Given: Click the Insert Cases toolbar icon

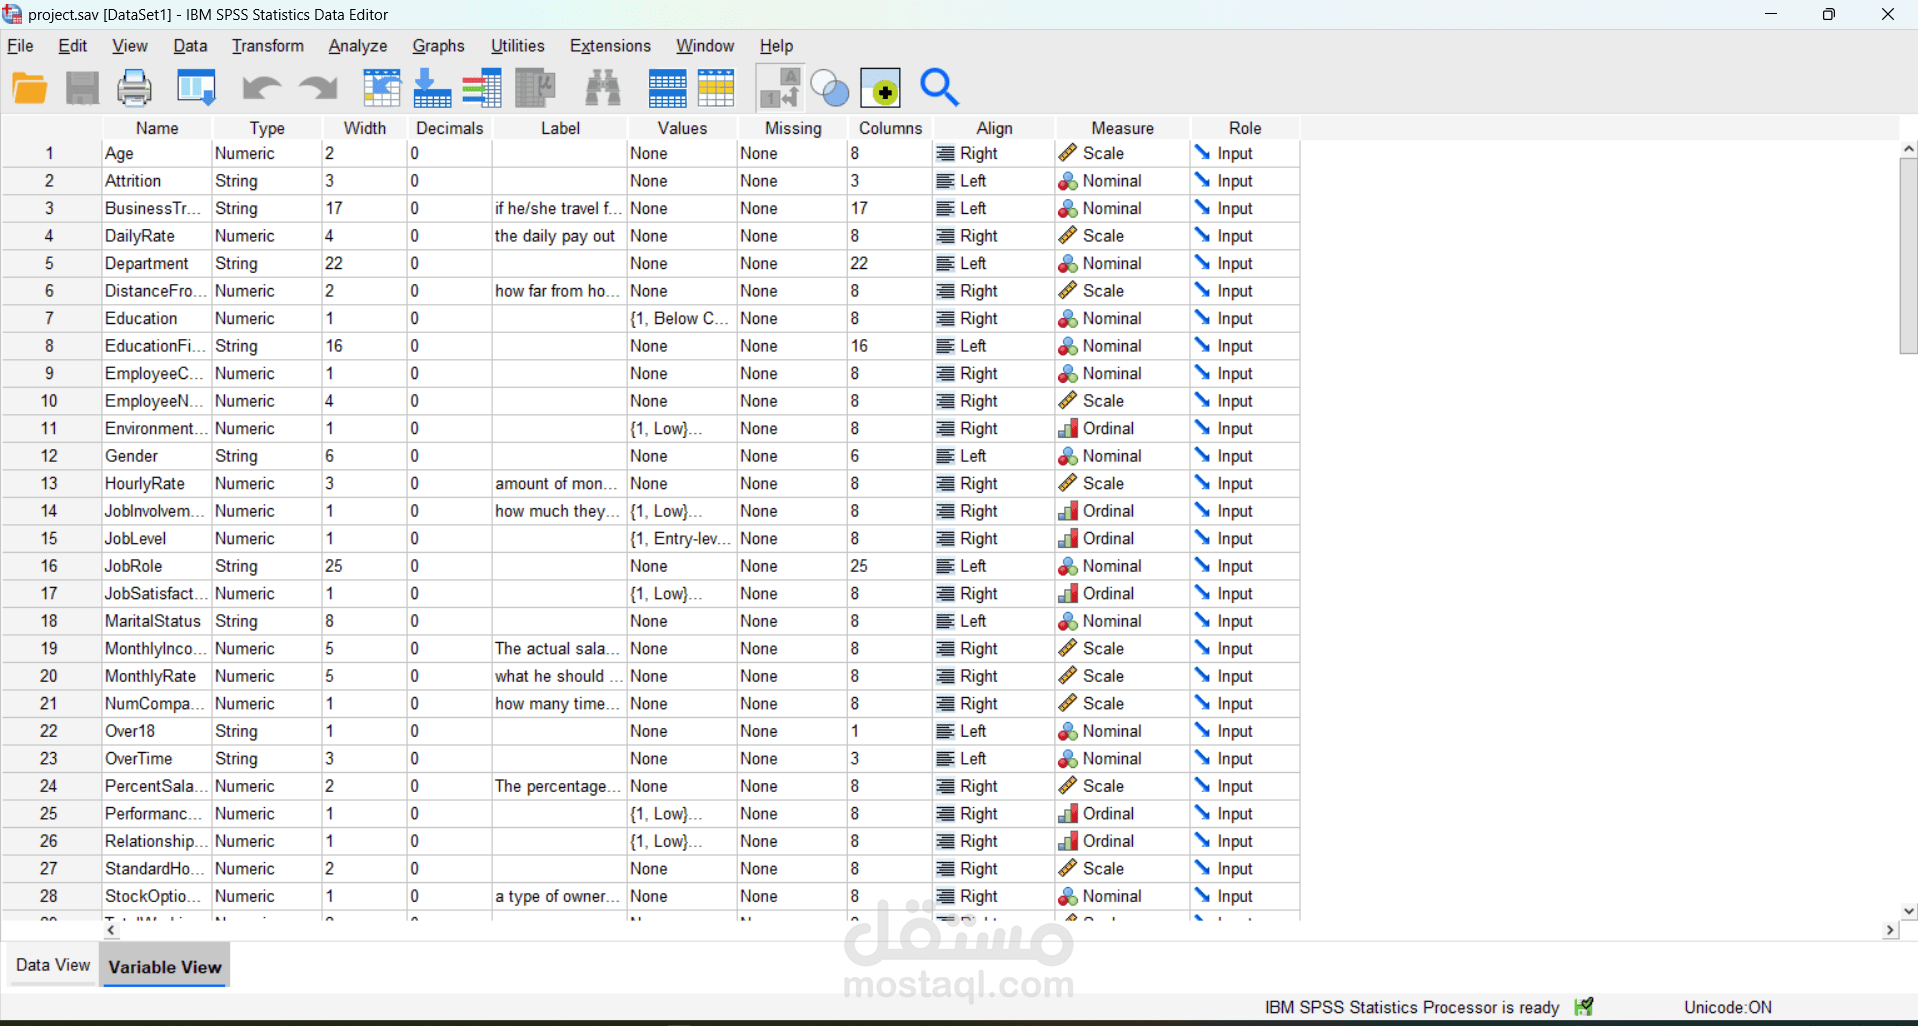Looking at the screenshot, I should tap(667, 89).
